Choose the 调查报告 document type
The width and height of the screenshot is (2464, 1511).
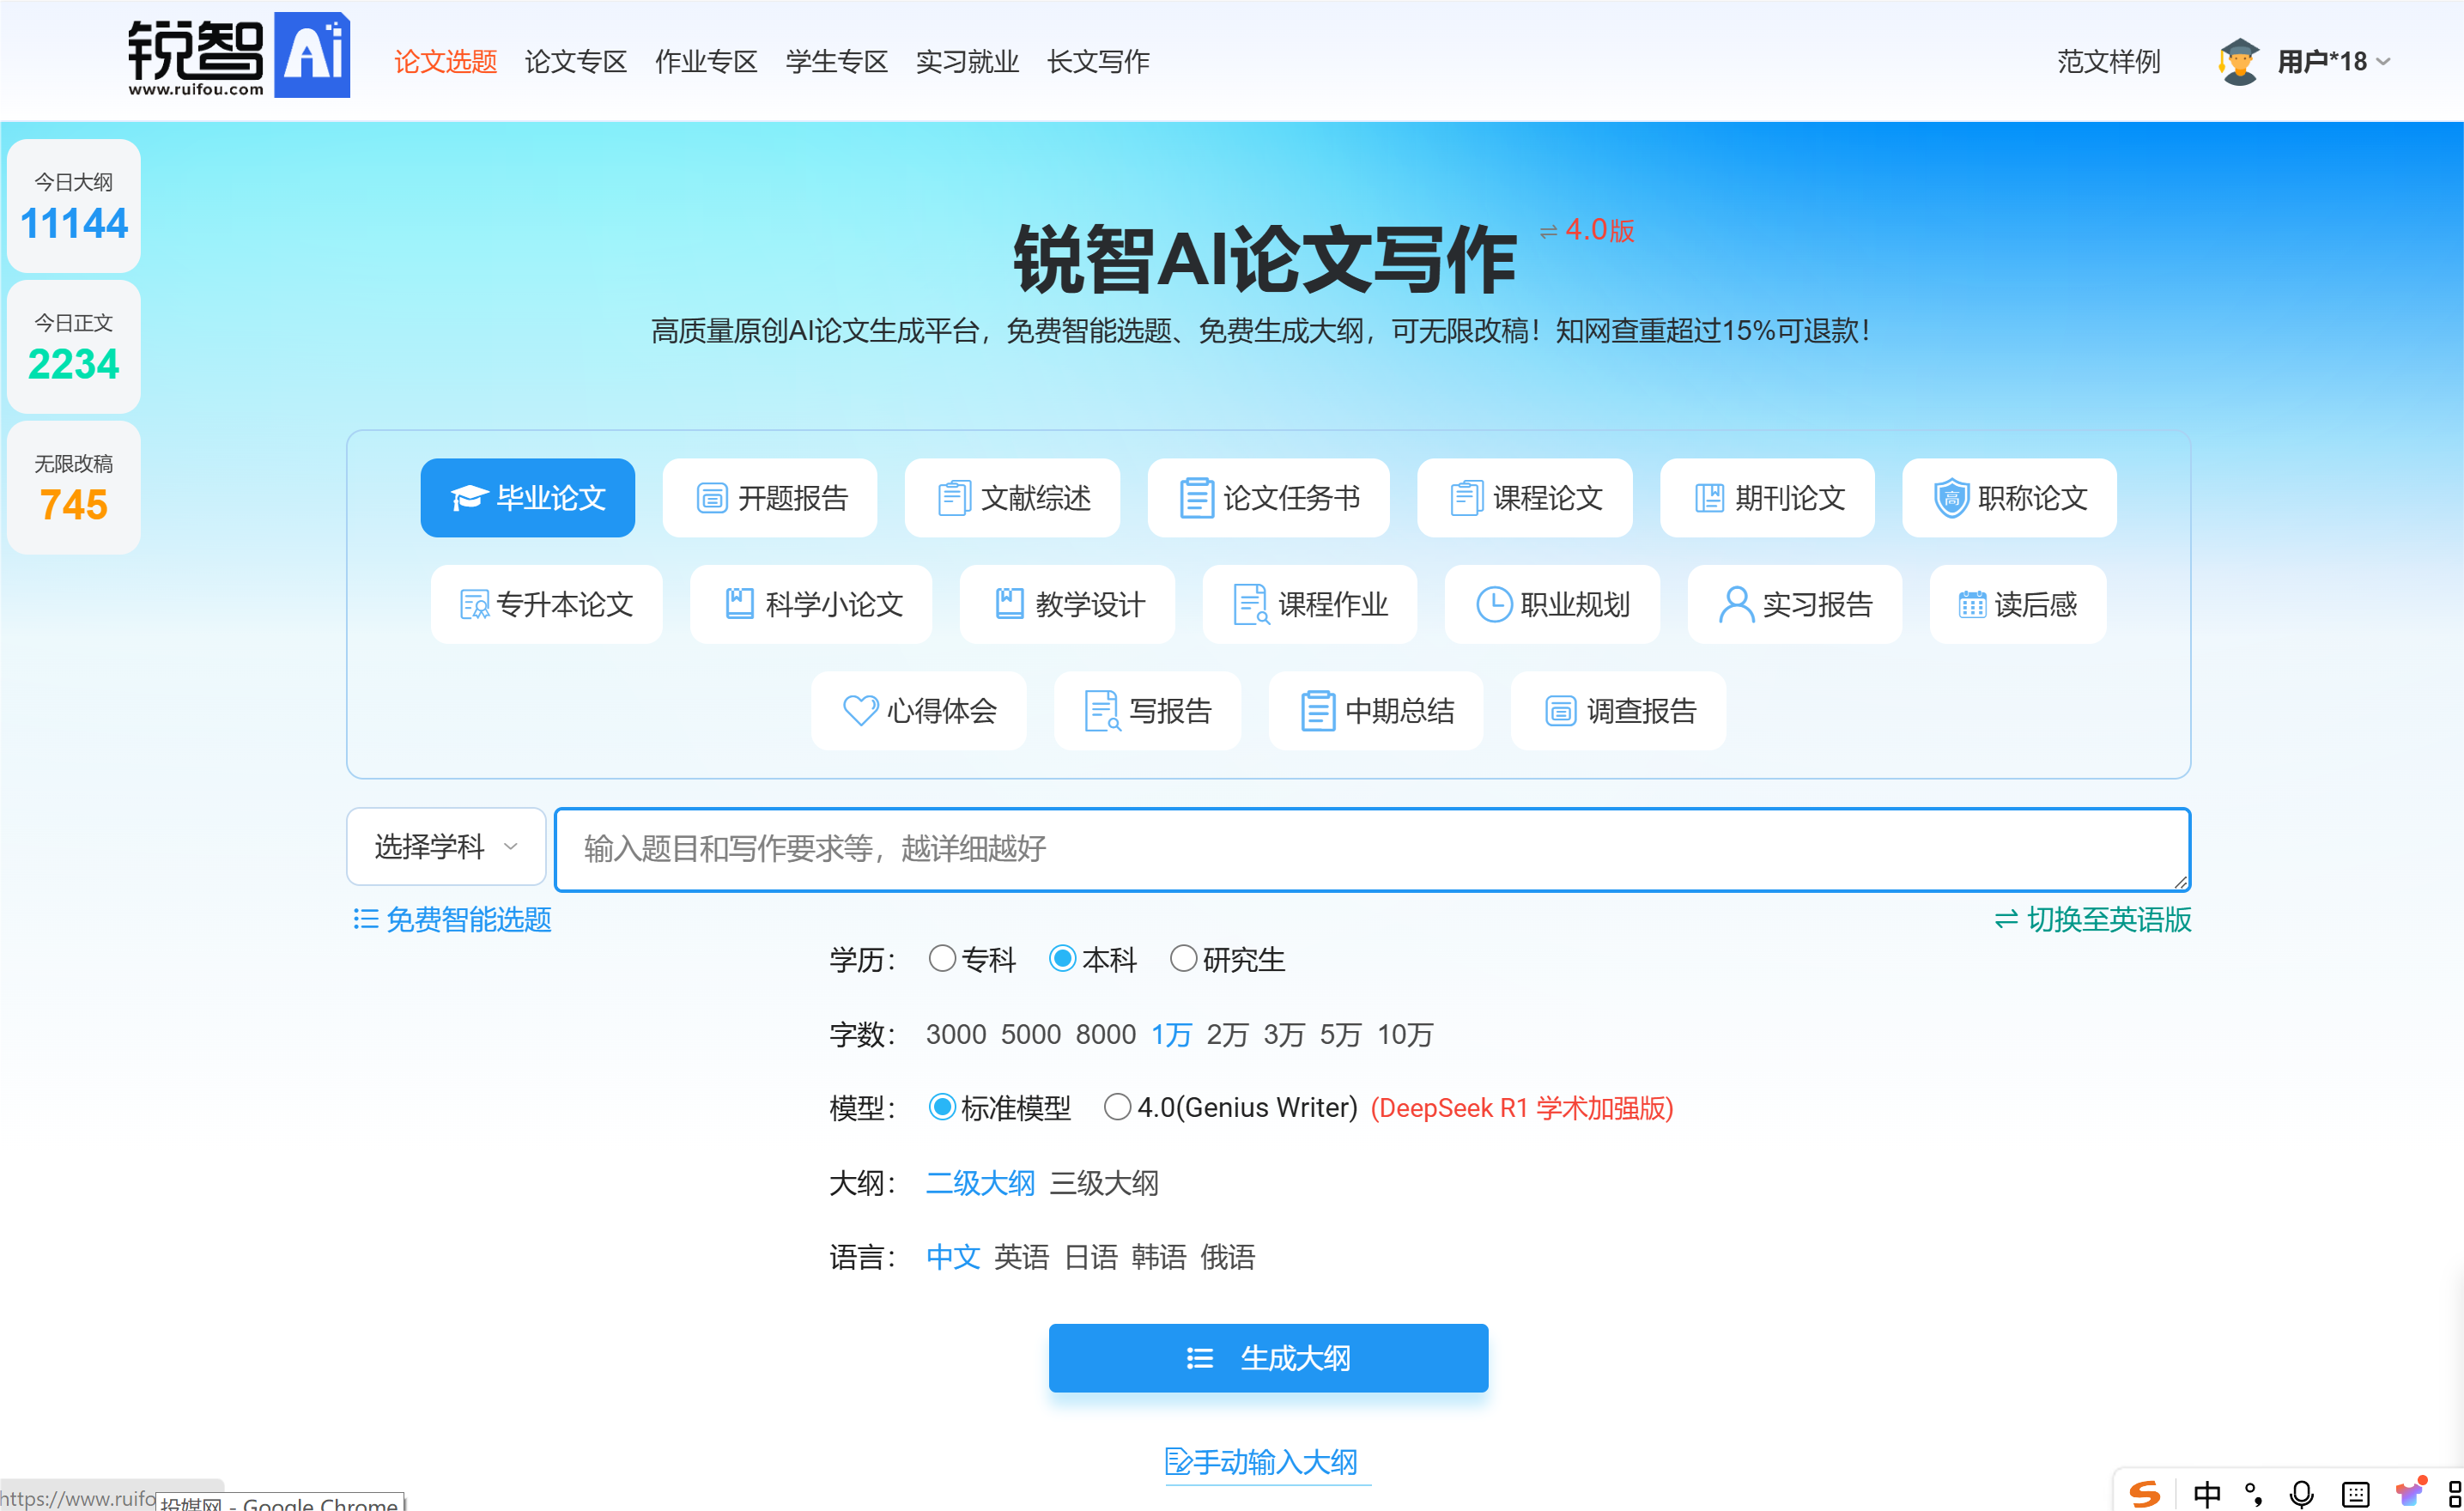click(x=1619, y=711)
